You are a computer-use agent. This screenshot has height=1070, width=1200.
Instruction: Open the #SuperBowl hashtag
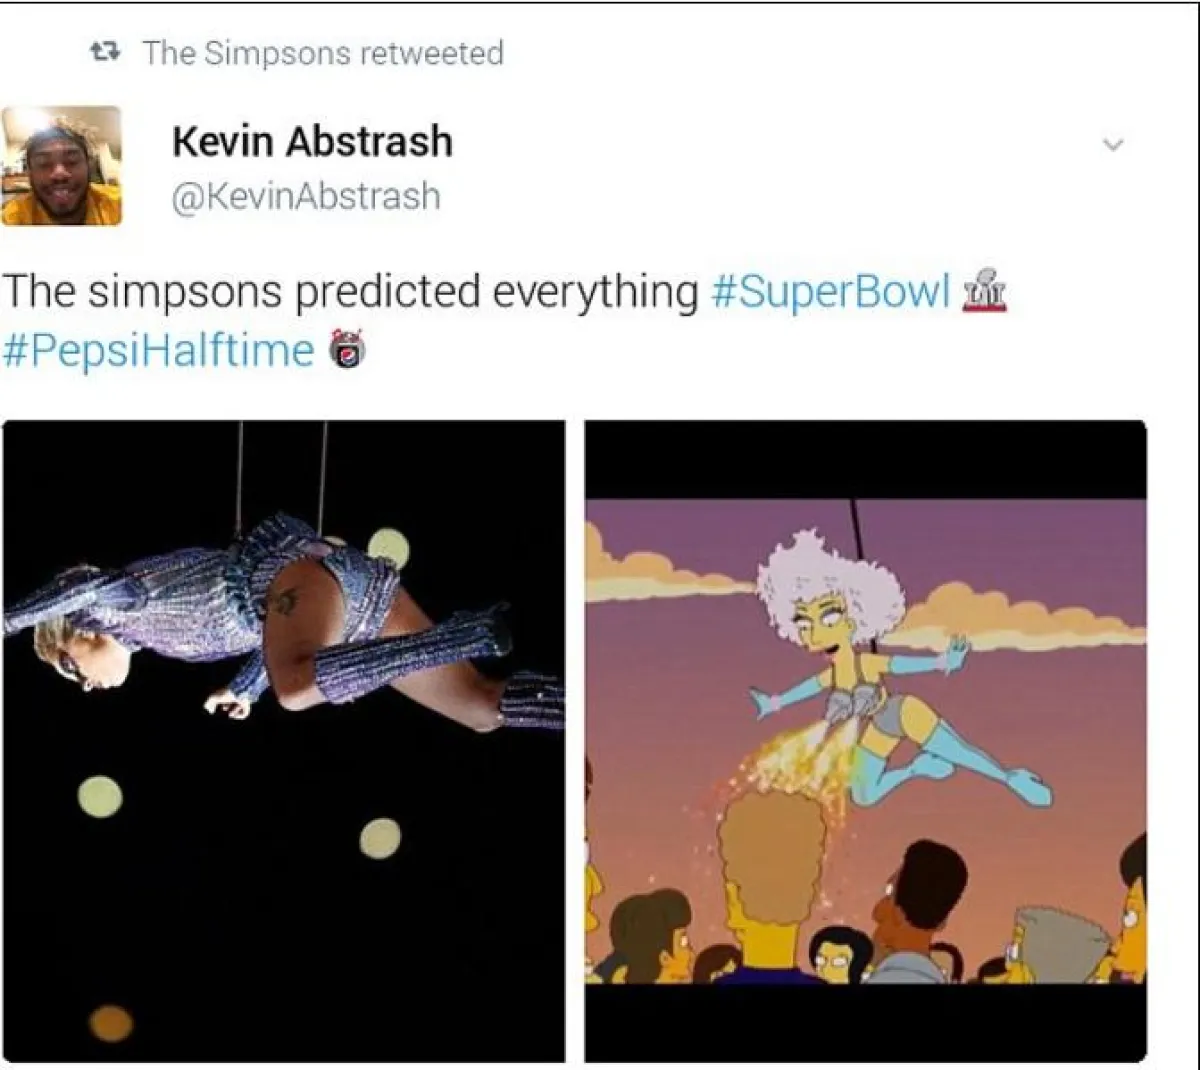[x=829, y=291]
